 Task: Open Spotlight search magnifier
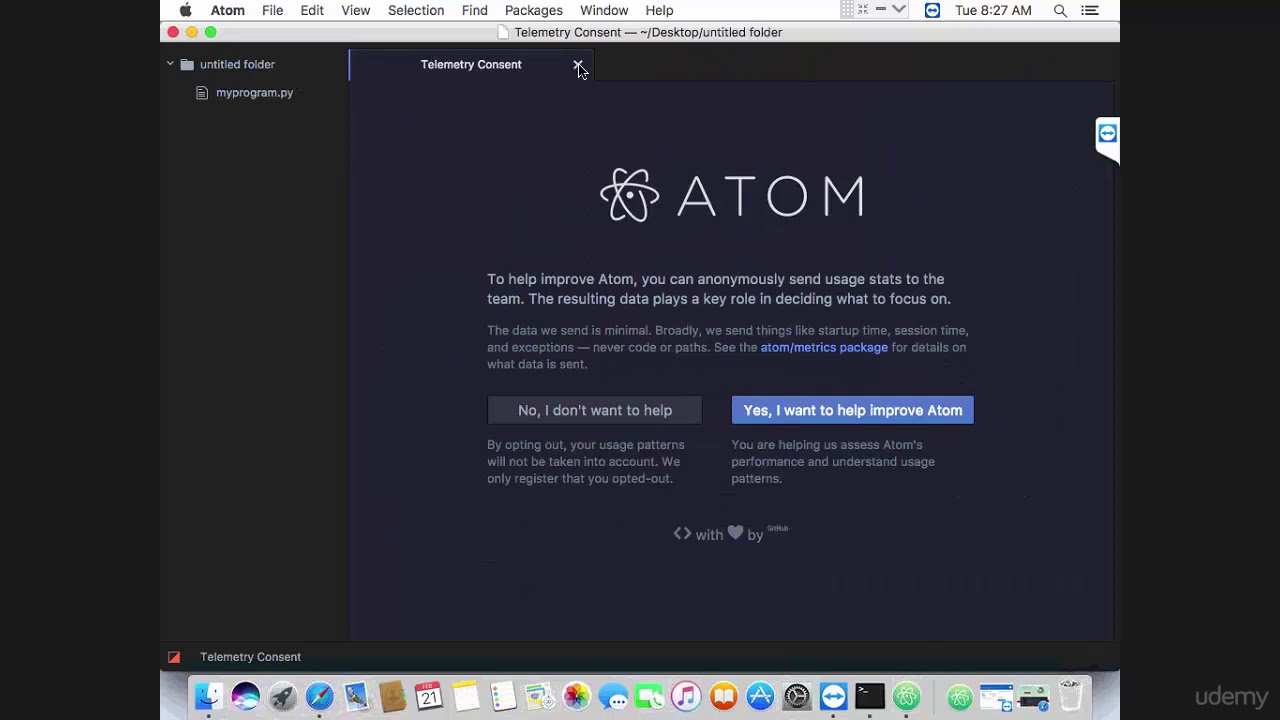click(x=1060, y=10)
